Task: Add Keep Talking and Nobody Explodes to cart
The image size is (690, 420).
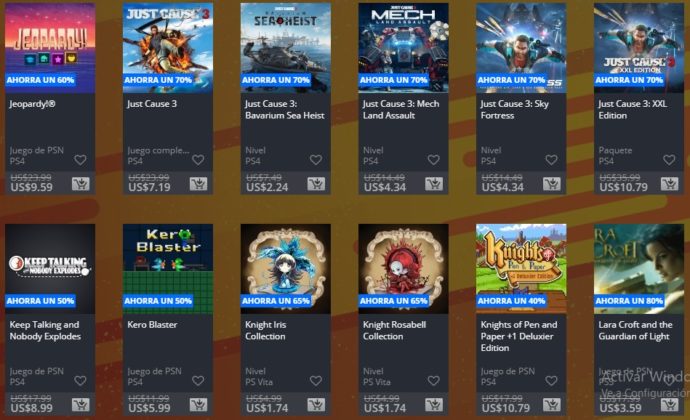Action: click(x=81, y=405)
